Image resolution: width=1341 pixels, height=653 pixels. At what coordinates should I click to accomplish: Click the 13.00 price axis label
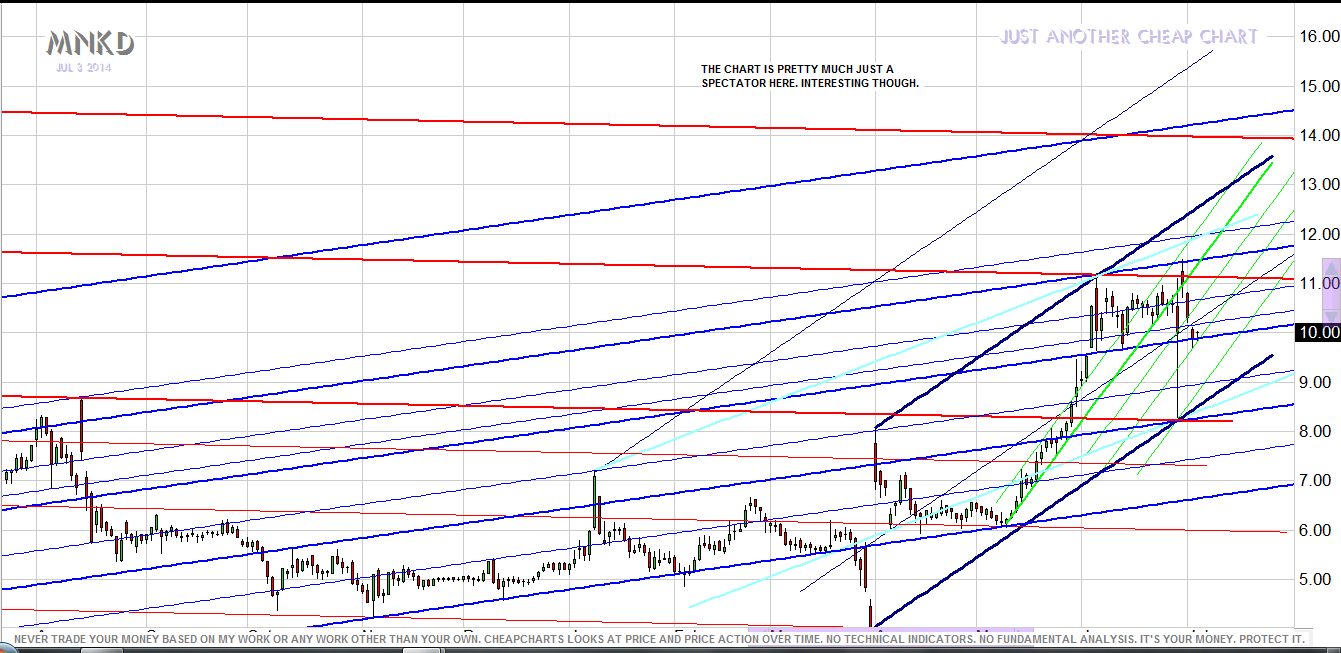click(1318, 185)
